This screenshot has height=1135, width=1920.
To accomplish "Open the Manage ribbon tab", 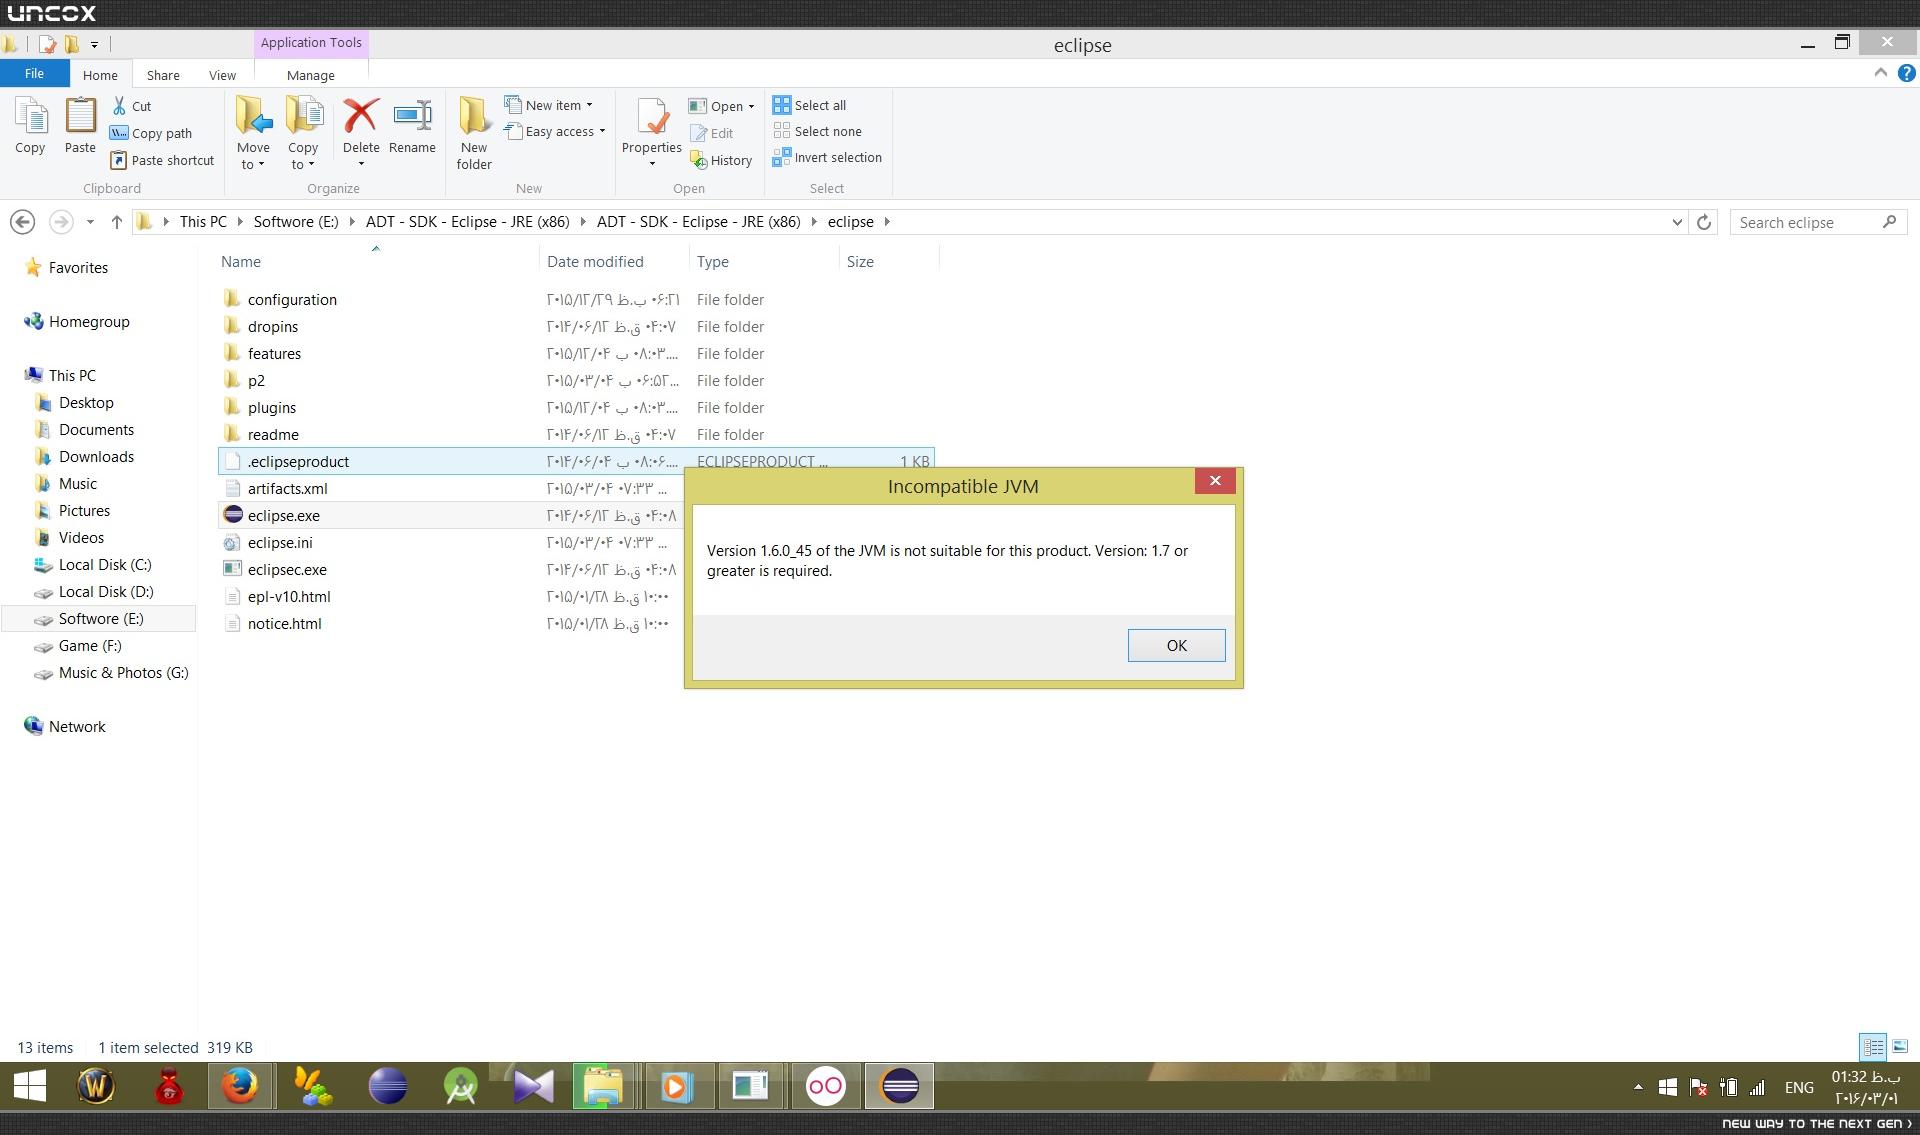I will (x=311, y=75).
